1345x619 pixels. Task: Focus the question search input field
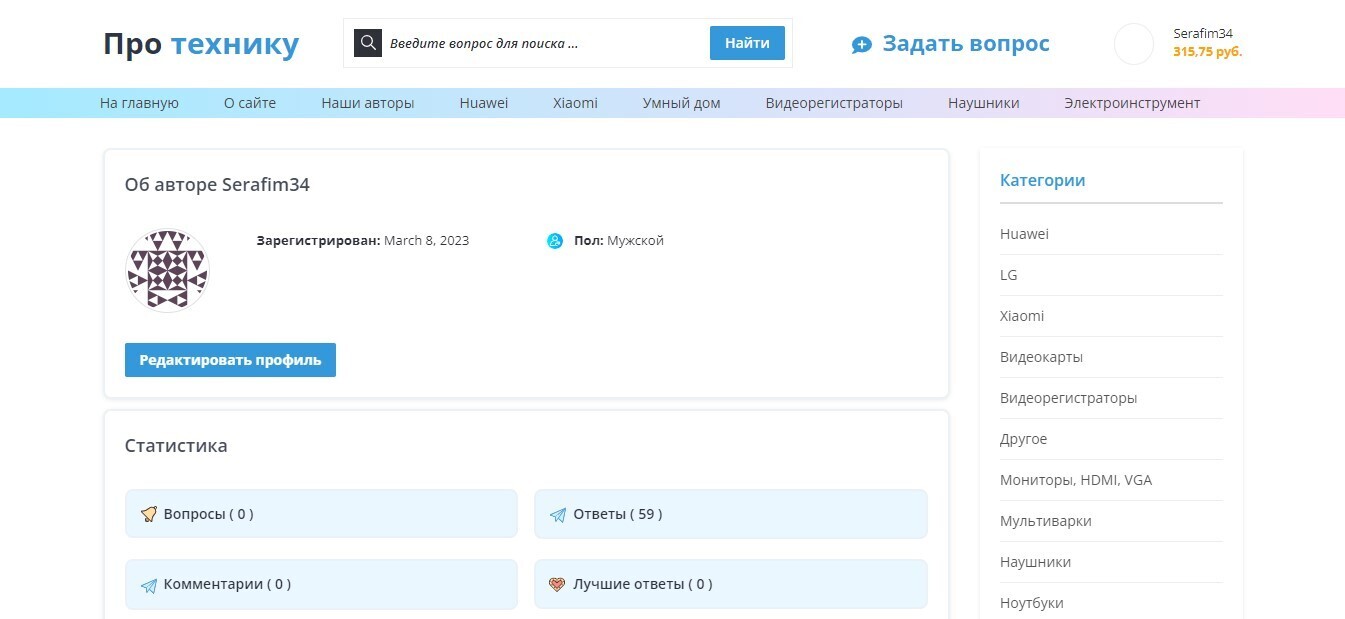point(540,43)
